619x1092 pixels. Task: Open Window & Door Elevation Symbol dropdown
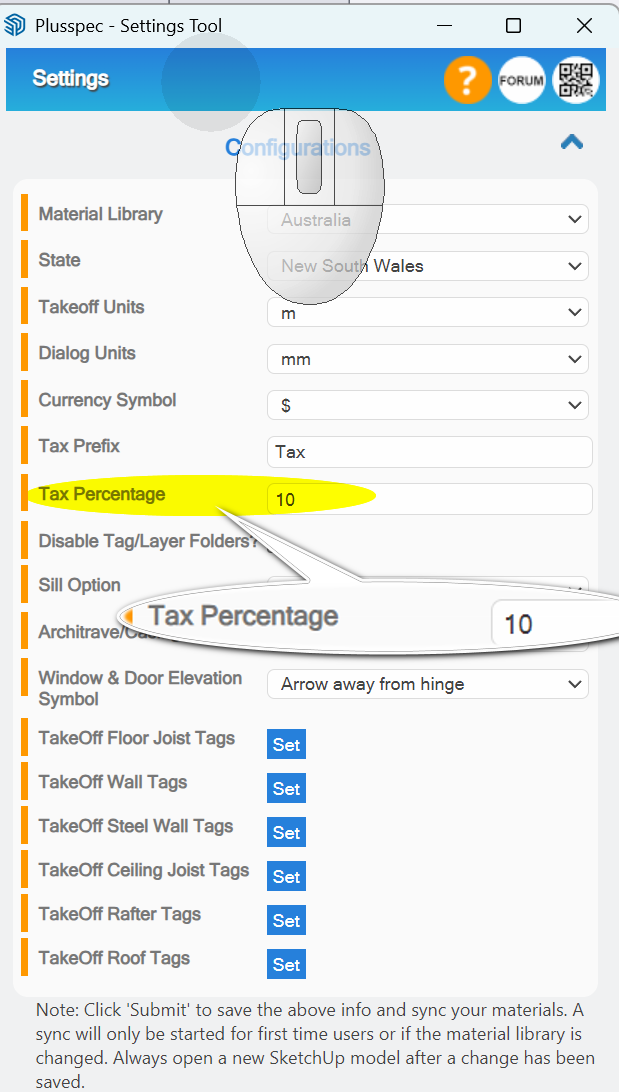(428, 684)
